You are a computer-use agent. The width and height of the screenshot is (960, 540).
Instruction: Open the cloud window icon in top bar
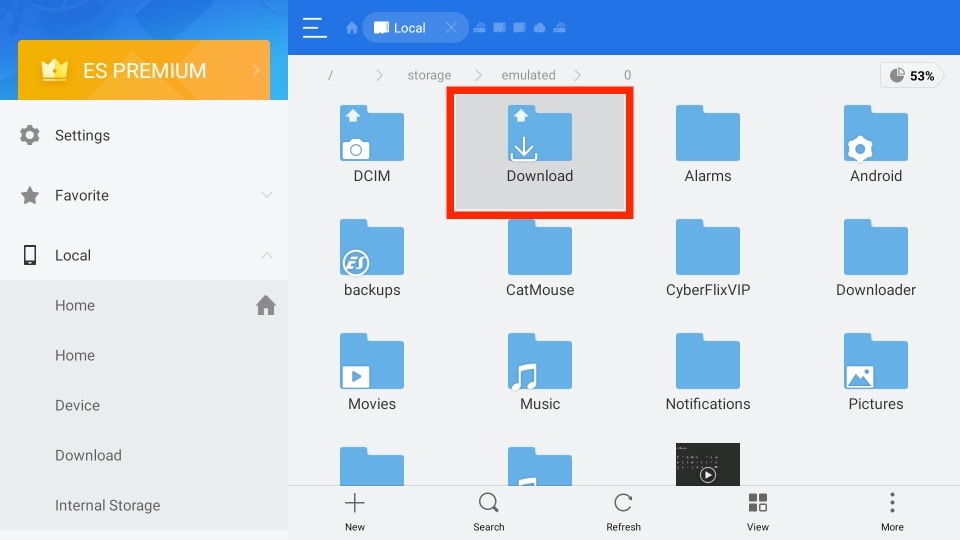pyautogui.click(x=539, y=28)
